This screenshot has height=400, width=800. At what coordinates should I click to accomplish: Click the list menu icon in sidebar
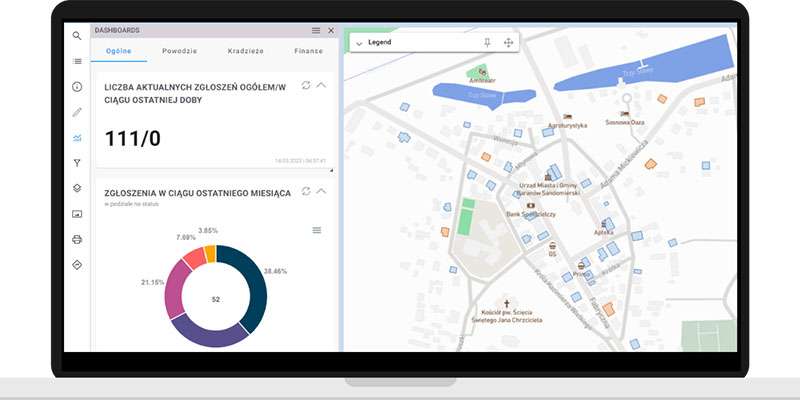point(77,61)
